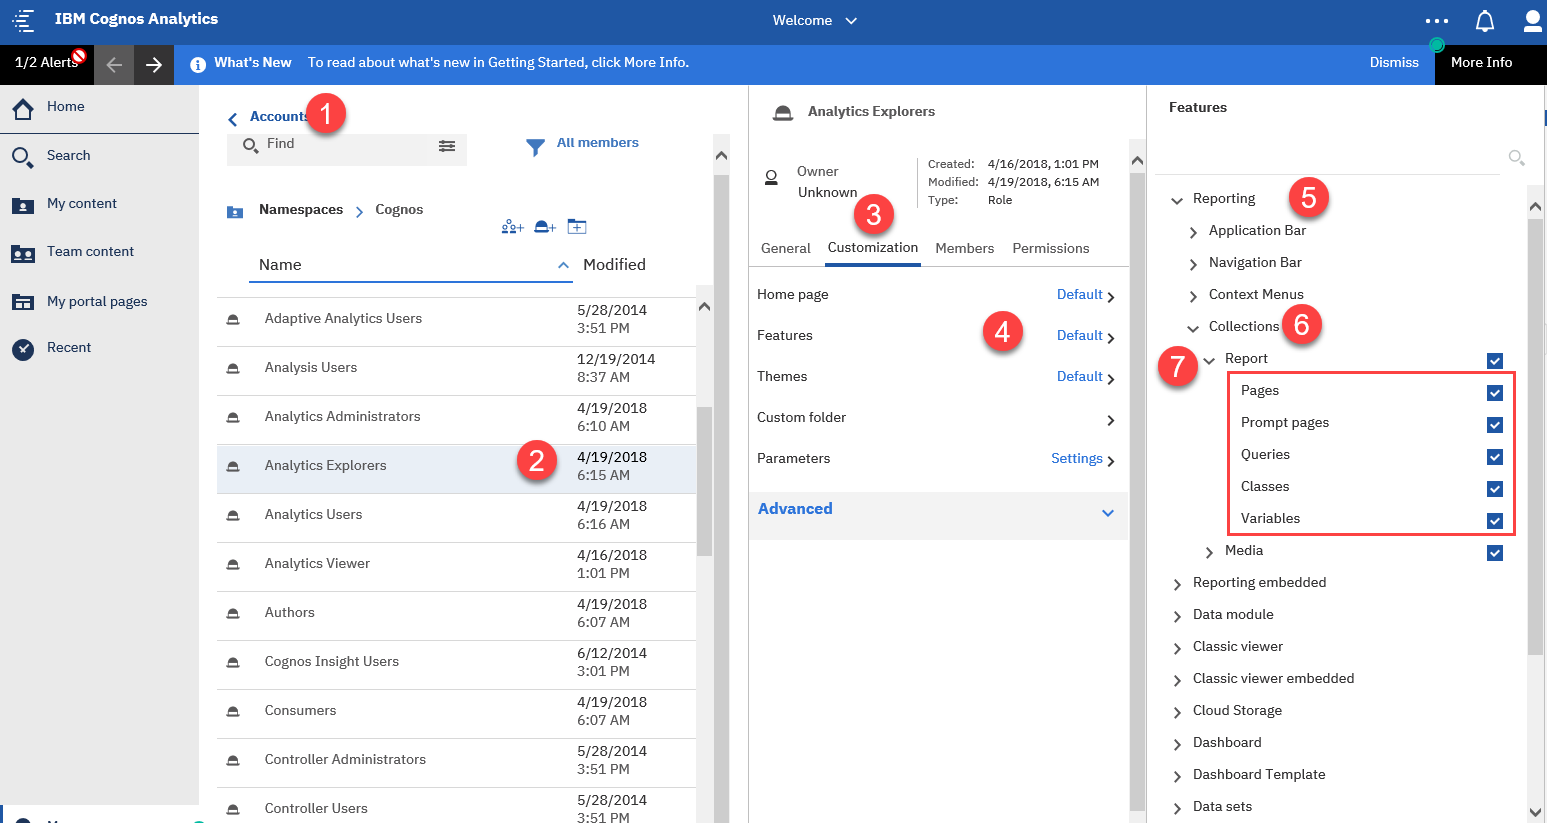Open the Permissions tab
The height and width of the screenshot is (823, 1547).
click(1050, 248)
